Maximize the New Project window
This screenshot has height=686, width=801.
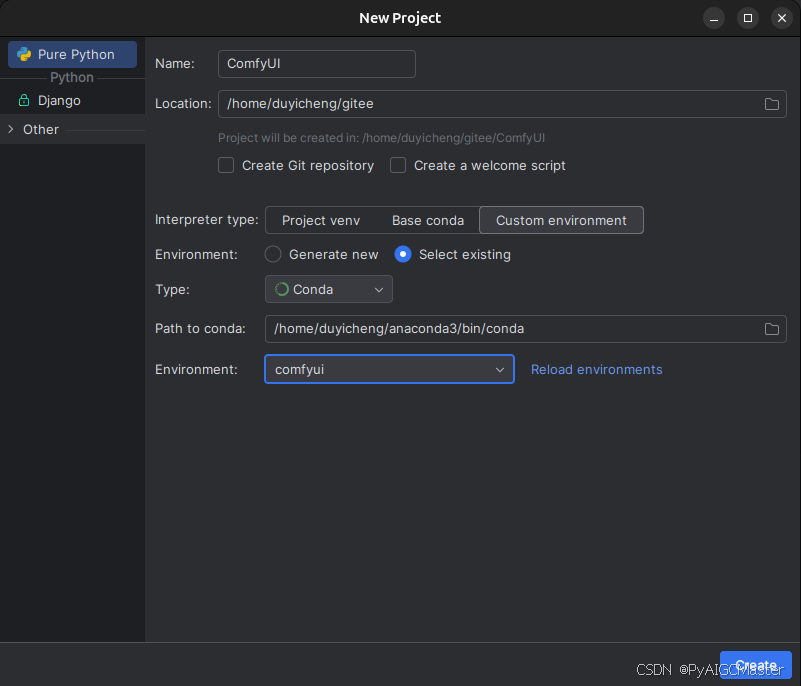click(x=747, y=18)
